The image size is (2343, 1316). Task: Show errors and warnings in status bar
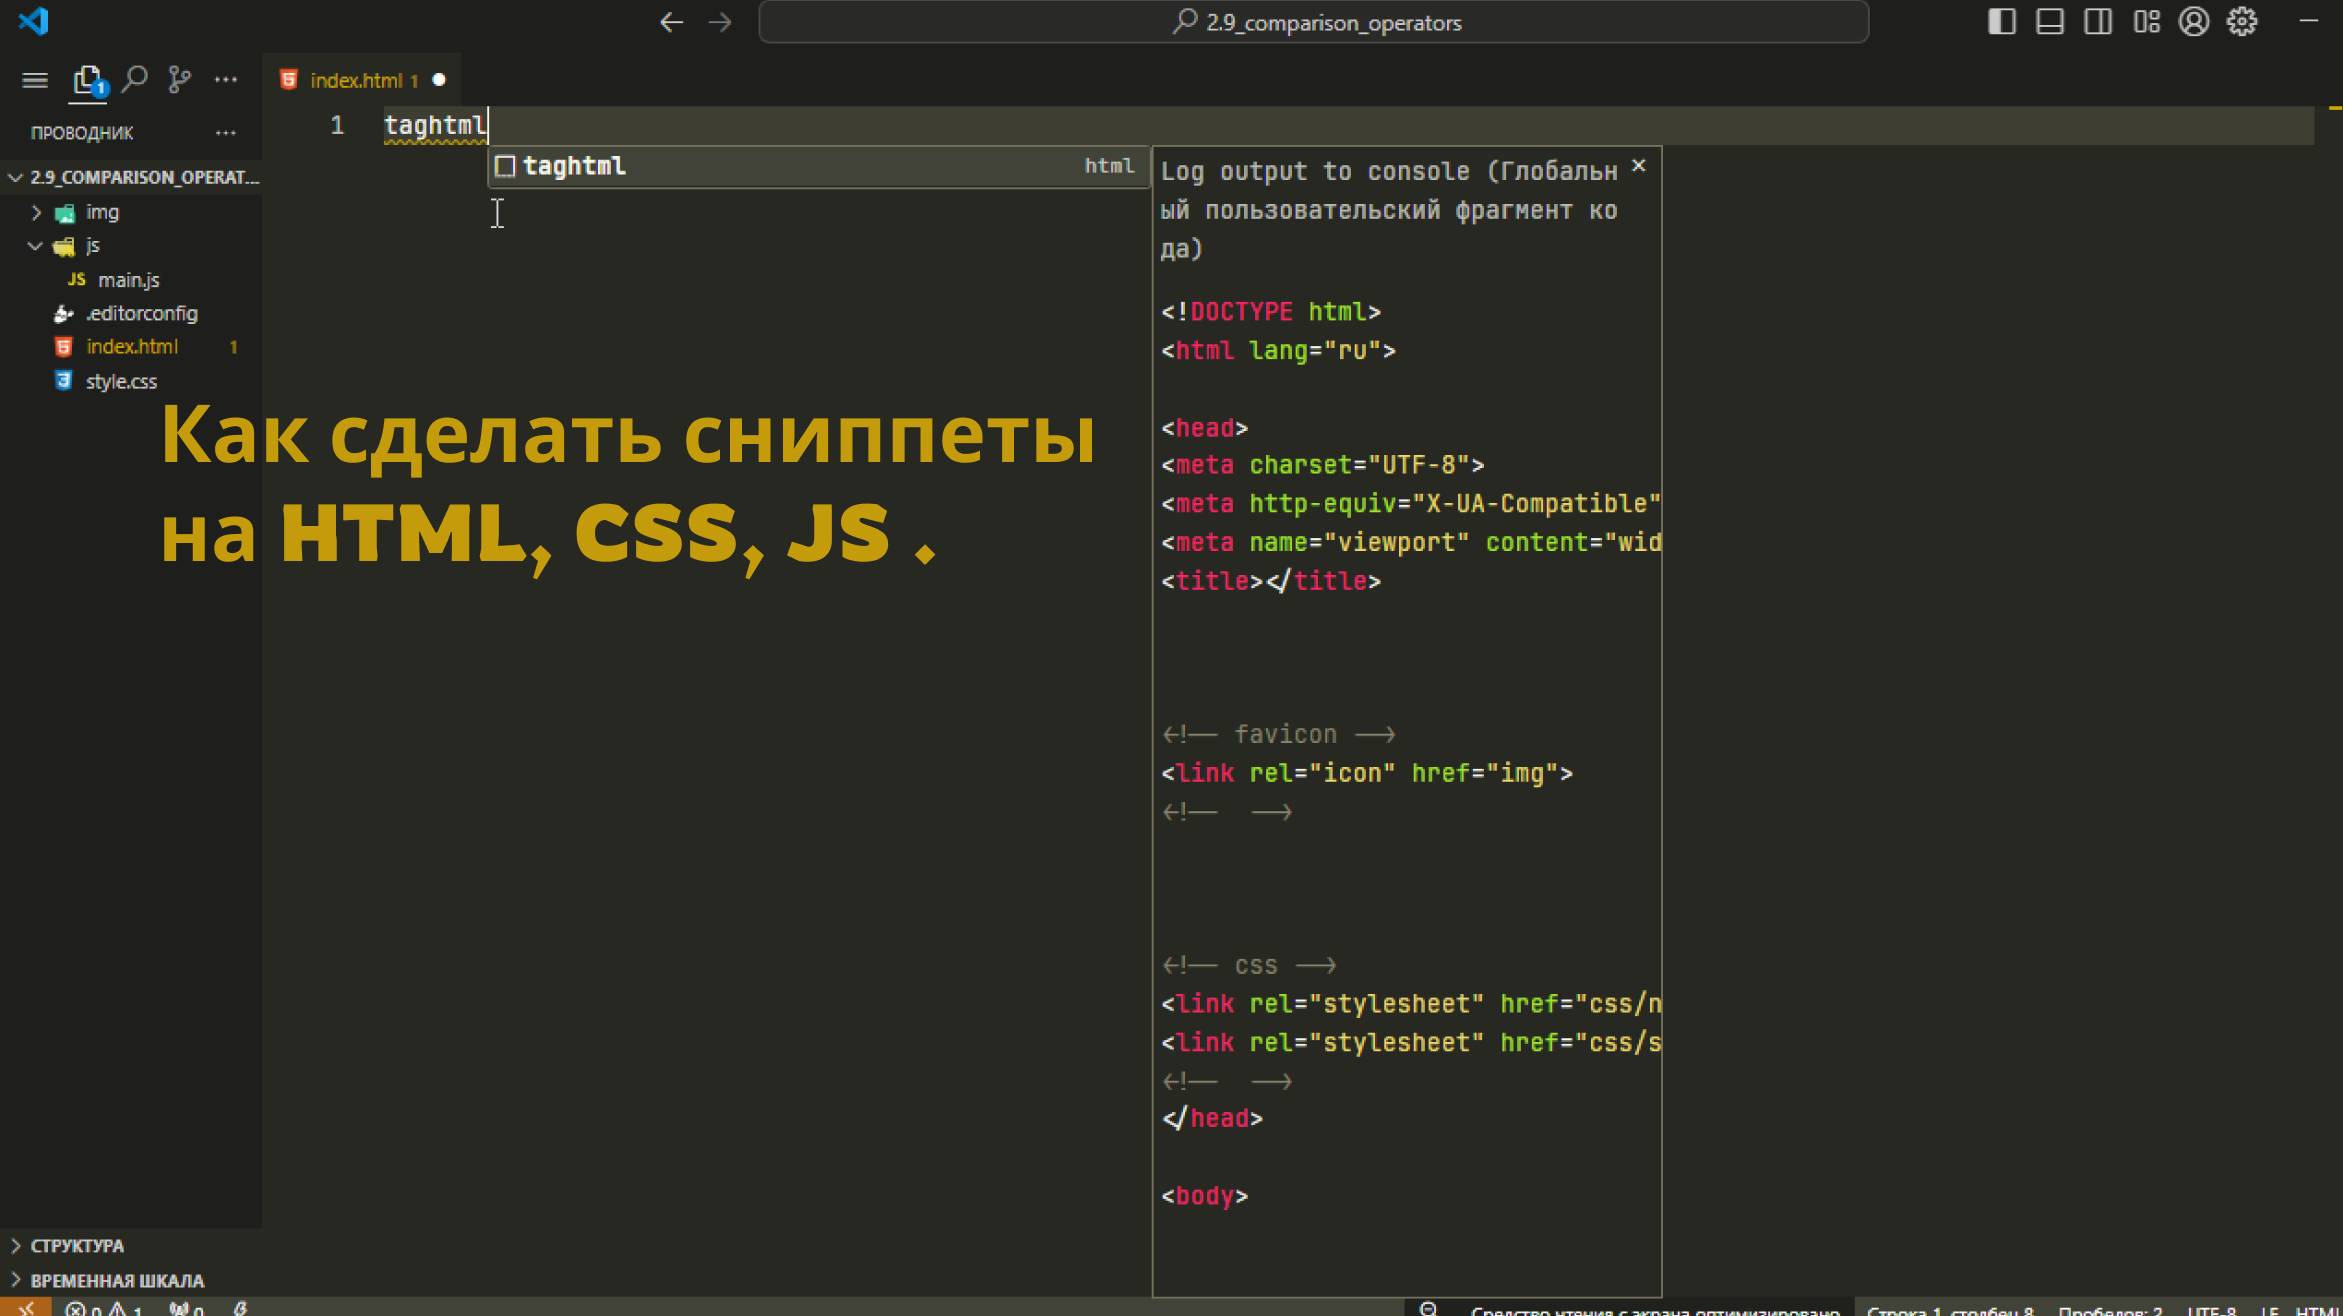click(104, 1309)
